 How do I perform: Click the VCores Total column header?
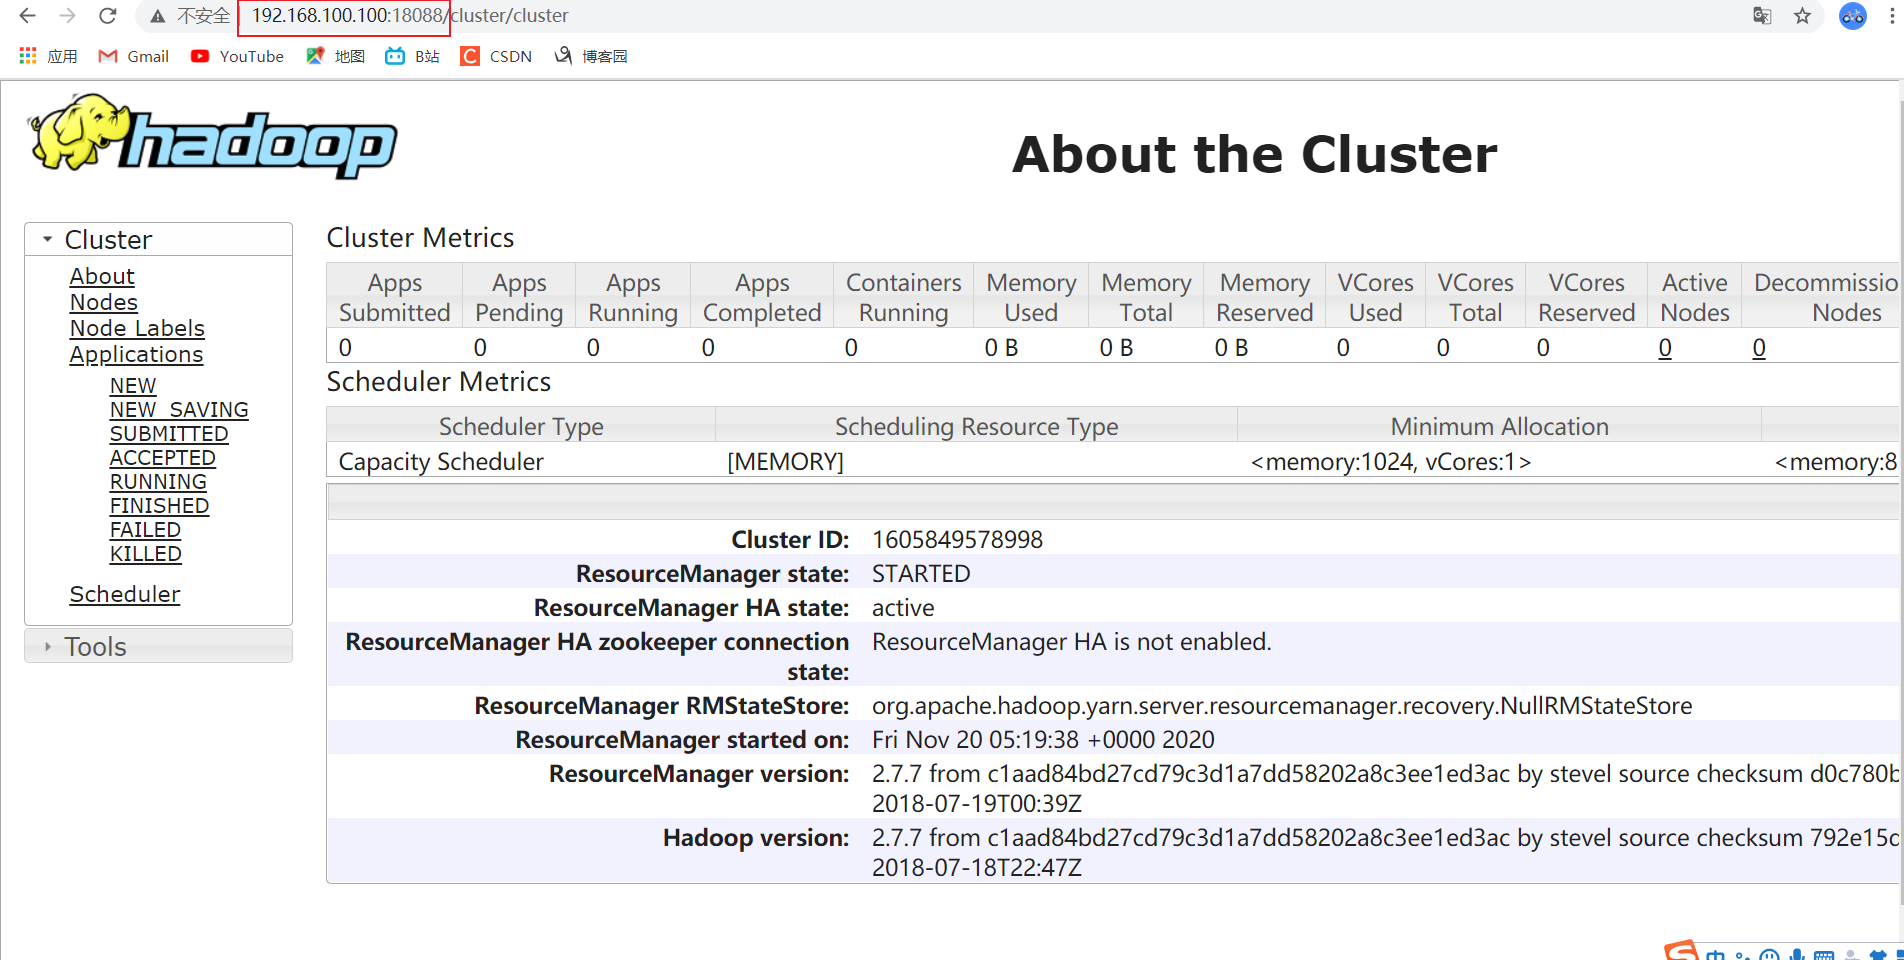[x=1476, y=297]
